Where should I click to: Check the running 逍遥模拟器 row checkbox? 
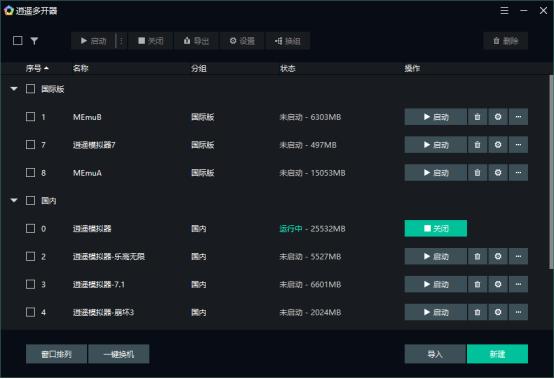coord(30,229)
